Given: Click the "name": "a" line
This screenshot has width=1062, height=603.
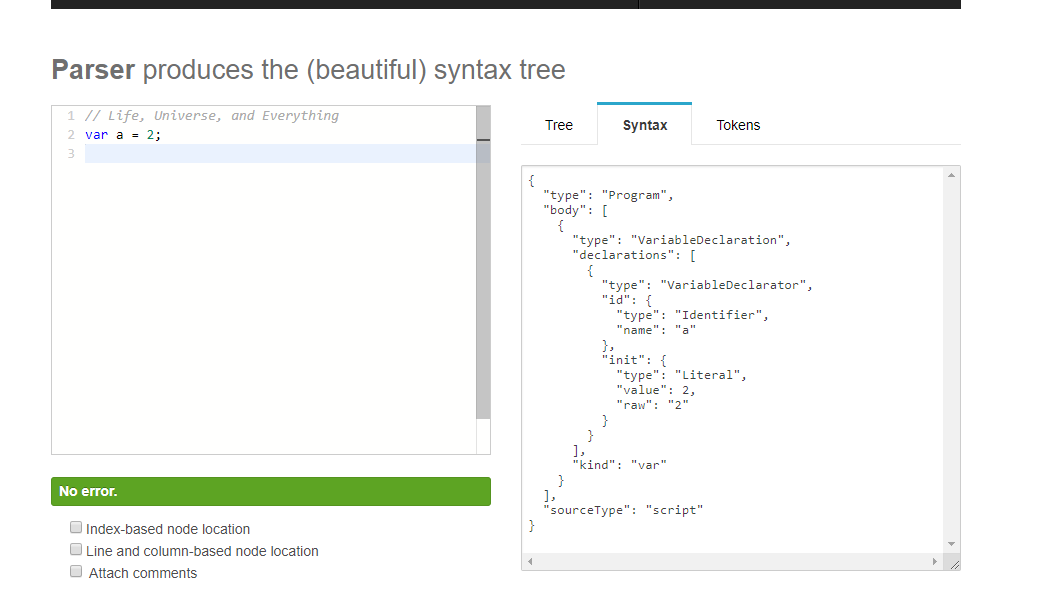Looking at the screenshot, I should (x=656, y=330).
